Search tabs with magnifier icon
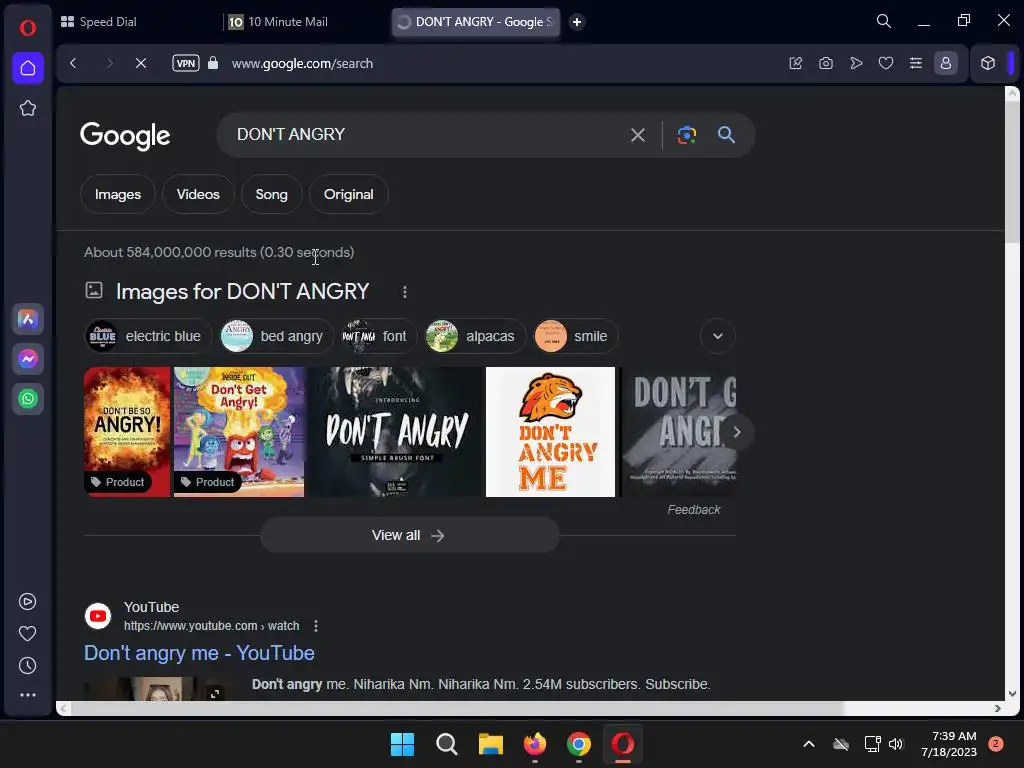This screenshot has height=768, width=1024. click(884, 21)
